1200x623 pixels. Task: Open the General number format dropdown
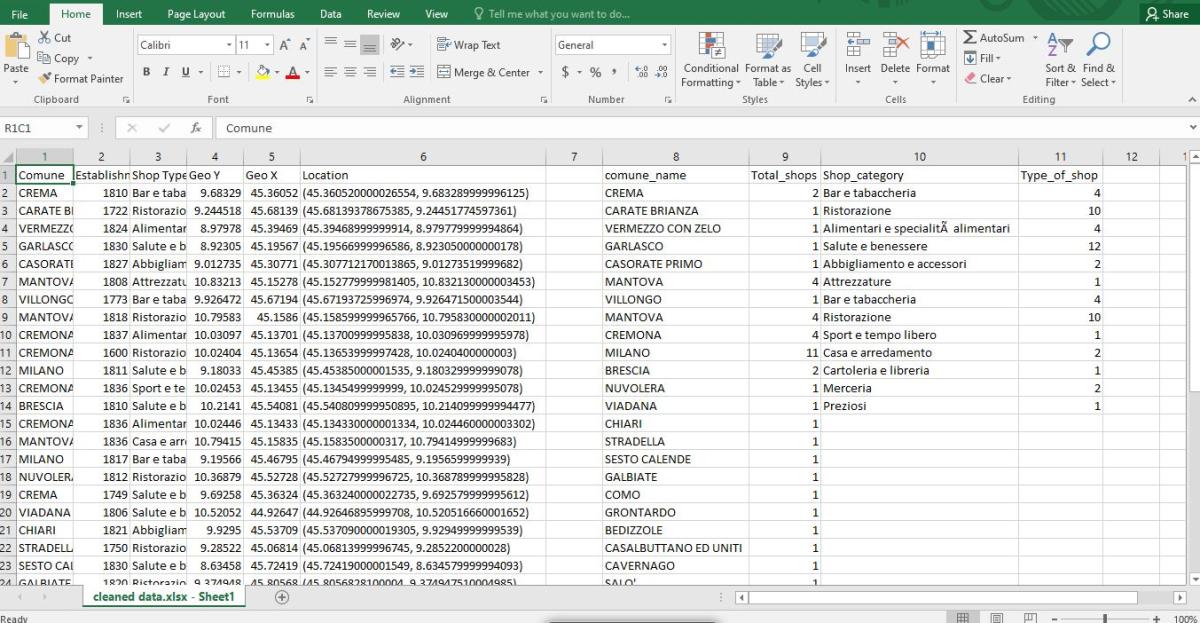click(x=664, y=45)
